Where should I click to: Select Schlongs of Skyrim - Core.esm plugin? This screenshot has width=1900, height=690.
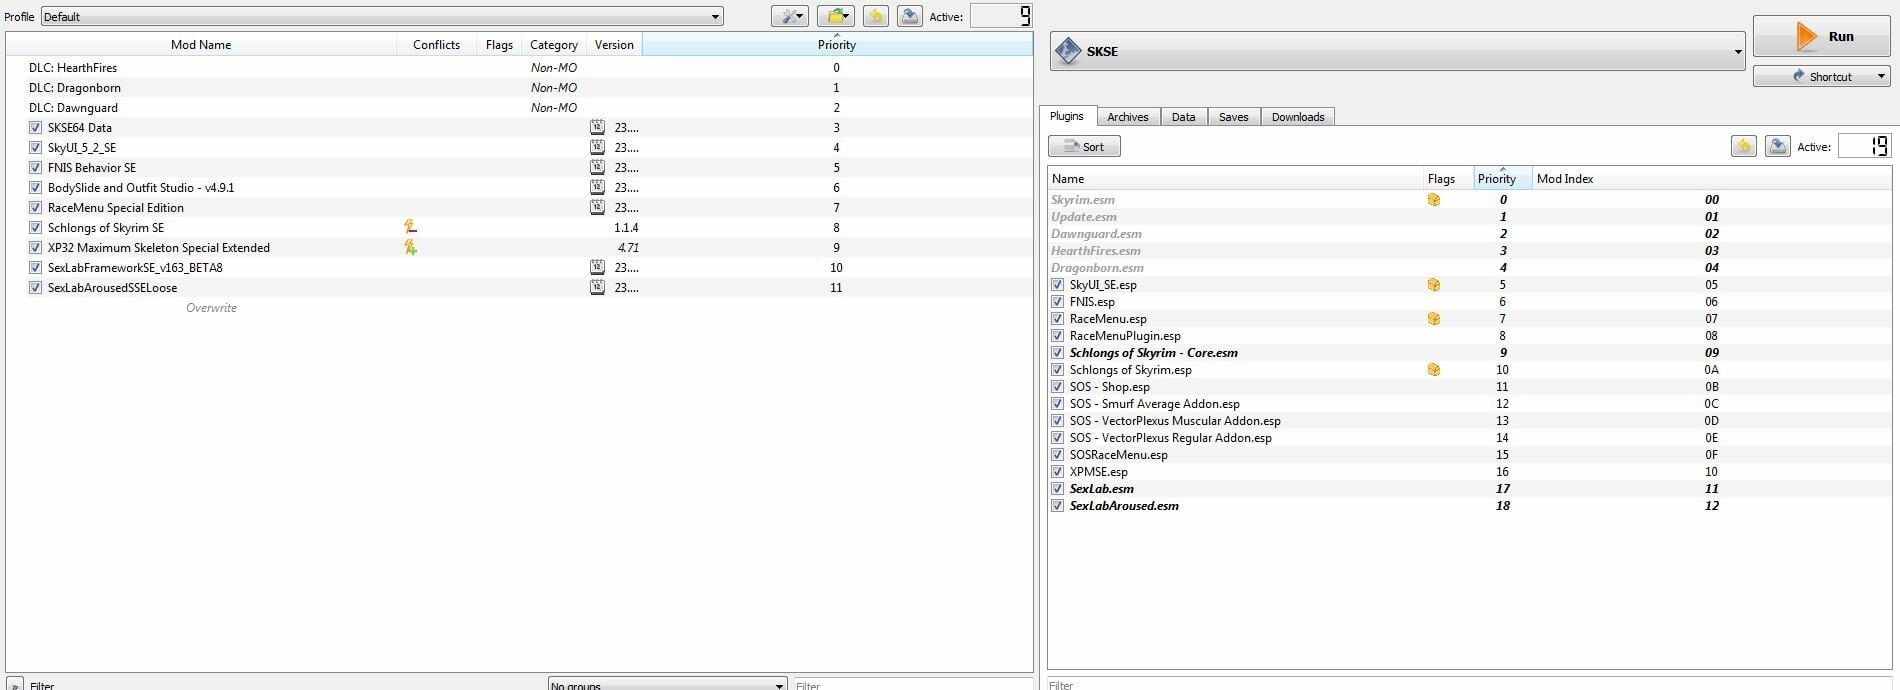1470,353
